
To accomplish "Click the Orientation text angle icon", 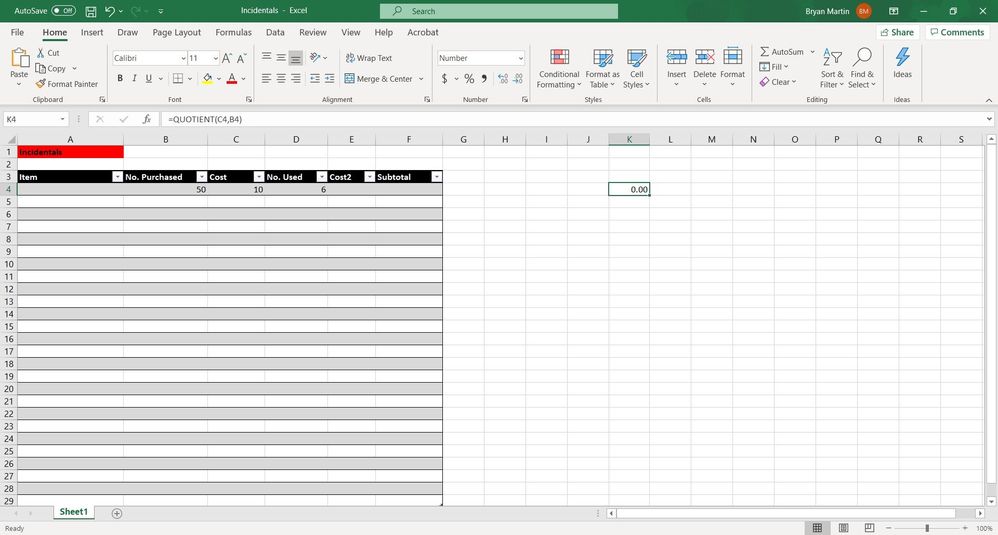I will (x=315, y=57).
